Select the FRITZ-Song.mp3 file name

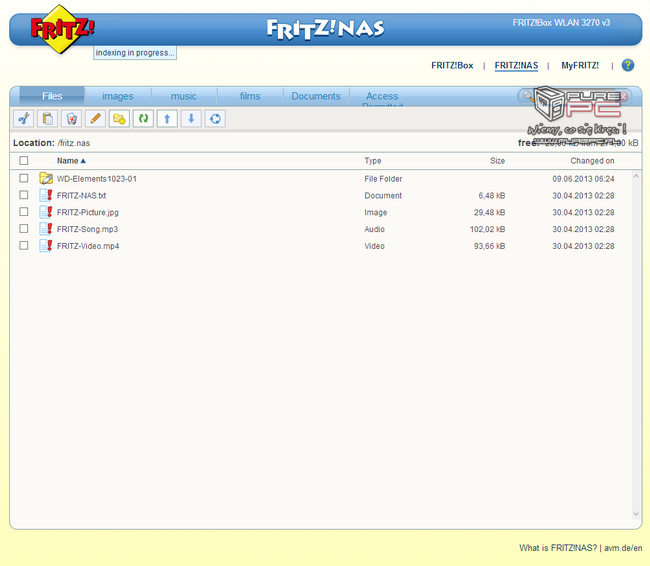point(87,229)
